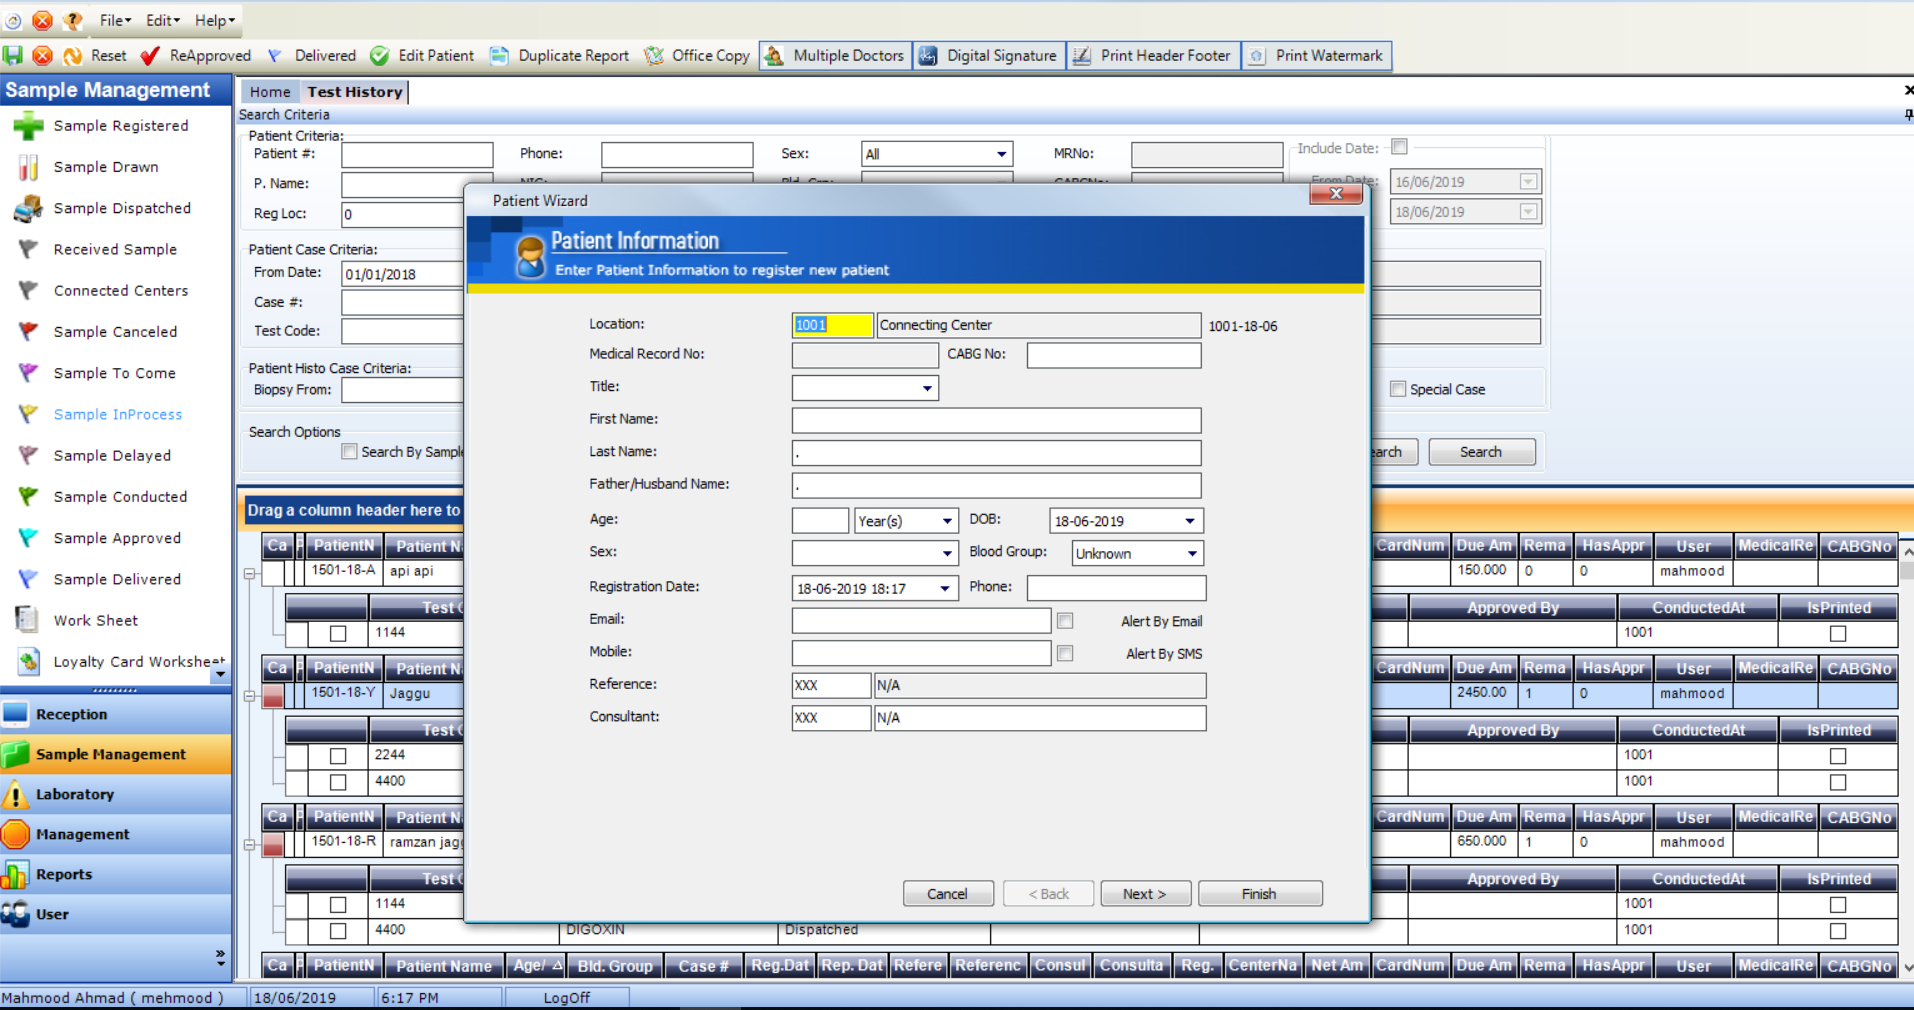Check the Special Case option
Viewport: 1914px width, 1010px height.
[x=1397, y=389]
